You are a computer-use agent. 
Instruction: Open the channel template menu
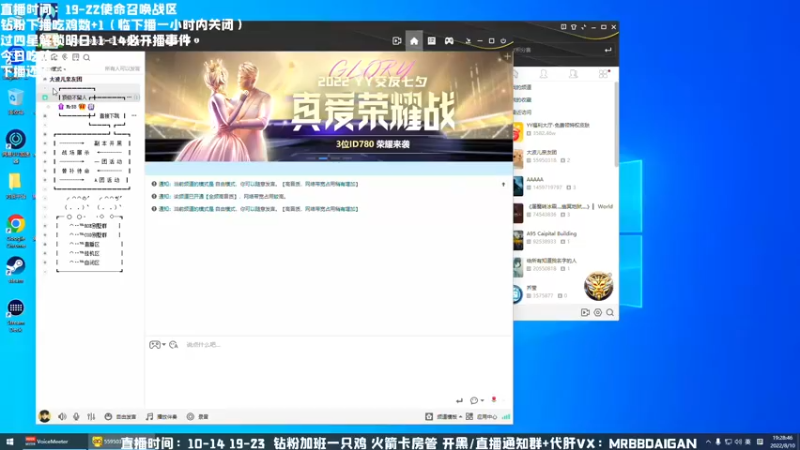pyautogui.click(x=444, y=417)
